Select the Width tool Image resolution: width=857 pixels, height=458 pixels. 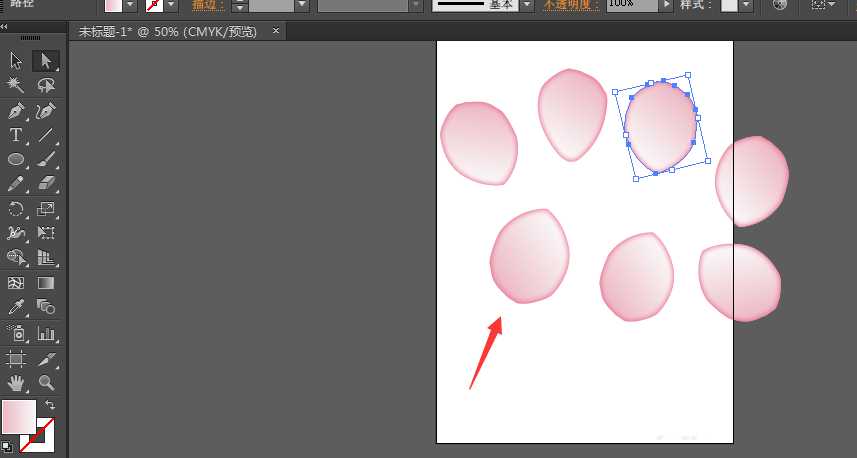pyautogui.click(x=16, y=233)
